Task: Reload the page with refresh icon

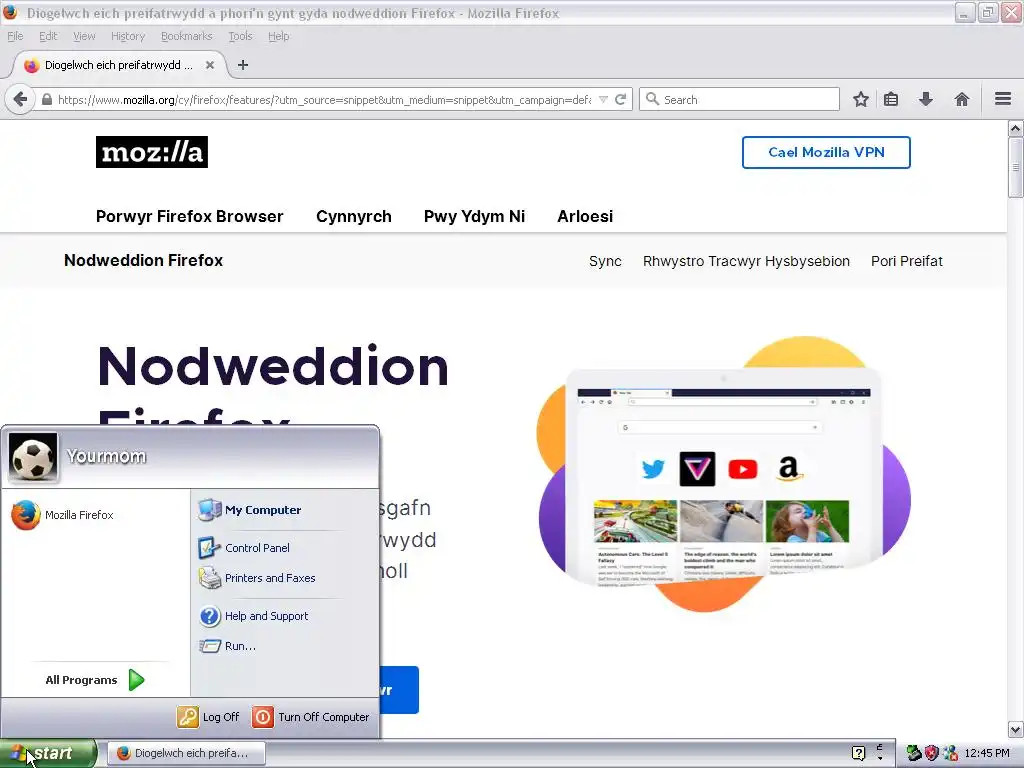Action: coord(620,99)
